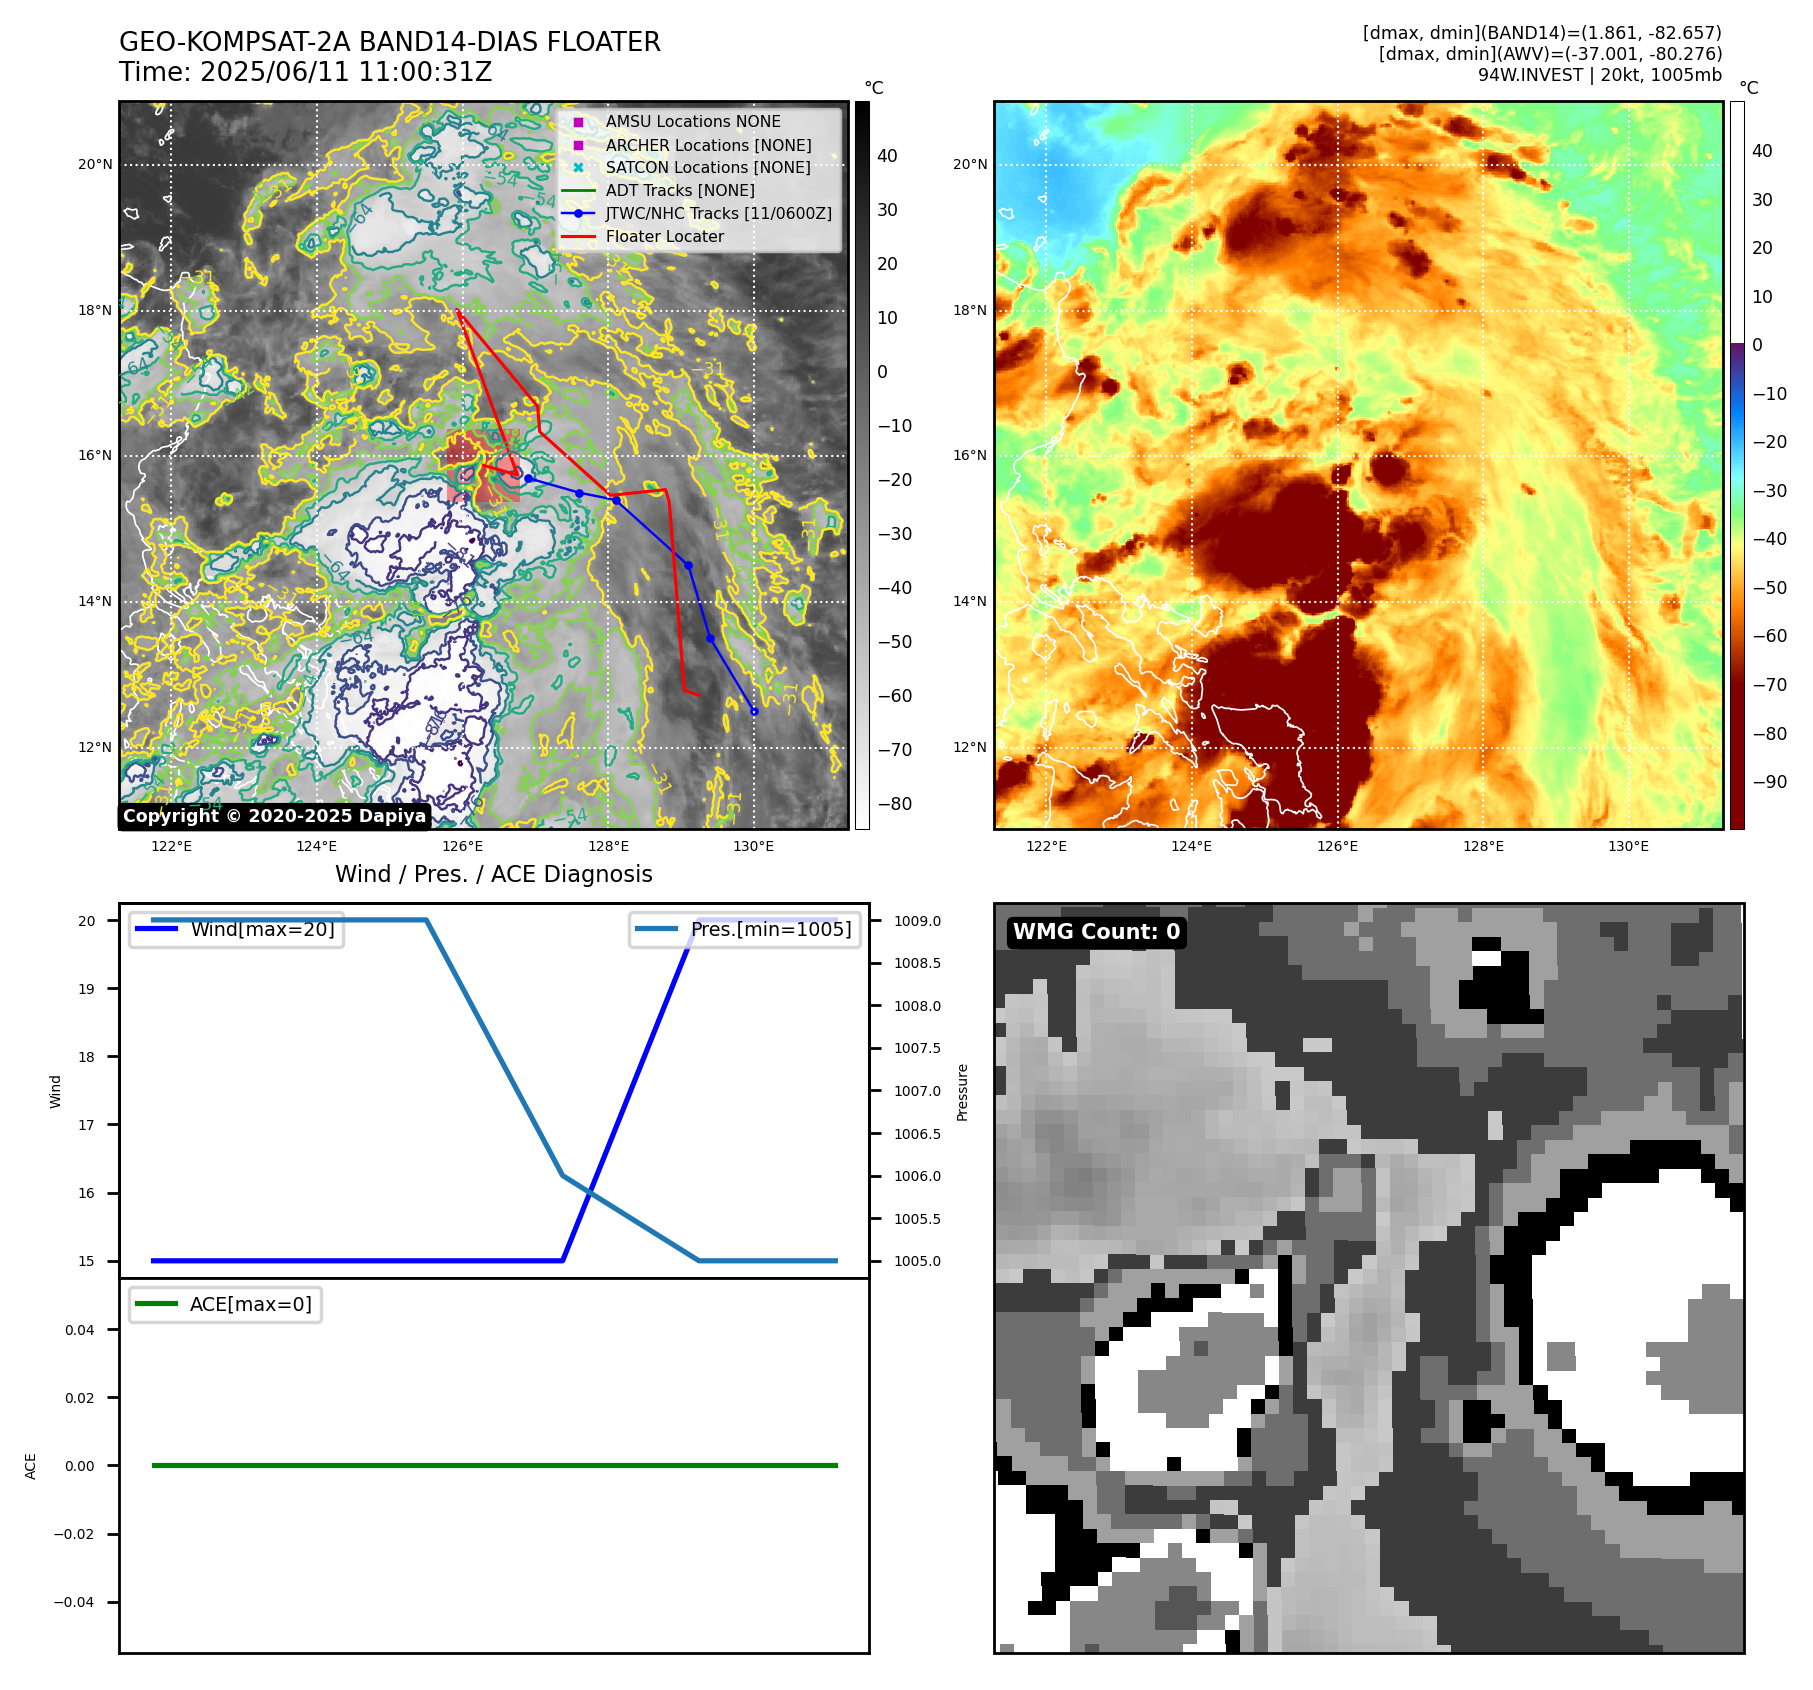Click the magenta AMSU legend marker
Viewport: 1813px width, 1690px height.
tap(578, 122)
